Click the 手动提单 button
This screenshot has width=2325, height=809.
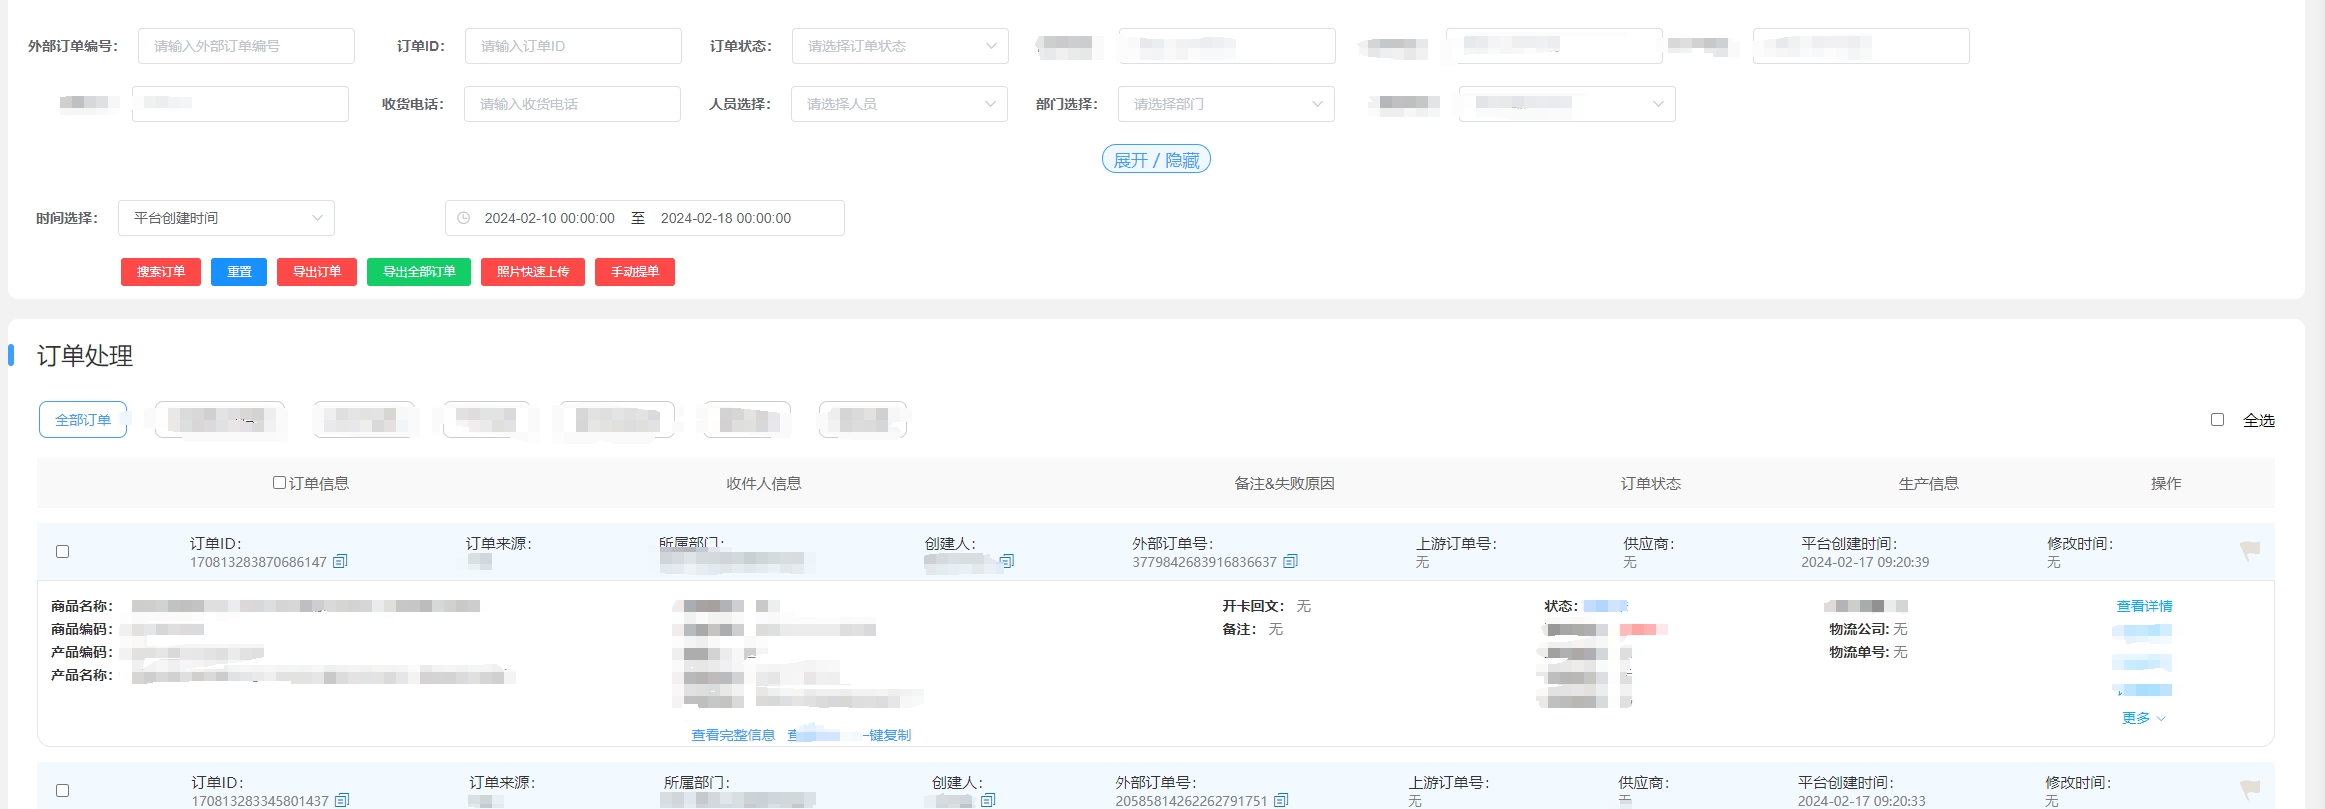point(635,272)
